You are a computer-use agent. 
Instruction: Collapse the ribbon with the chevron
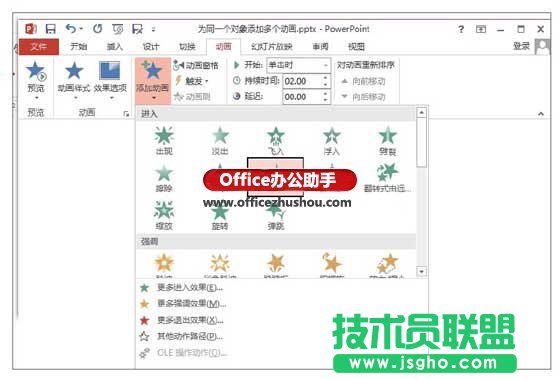pyautogui.click(x=541, y=114)
